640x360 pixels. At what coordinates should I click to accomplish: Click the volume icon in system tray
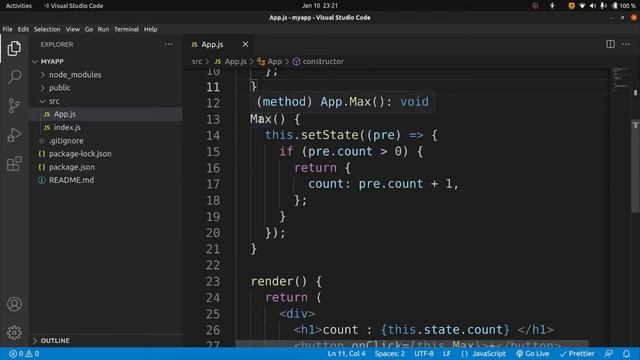tap(593, 6)
